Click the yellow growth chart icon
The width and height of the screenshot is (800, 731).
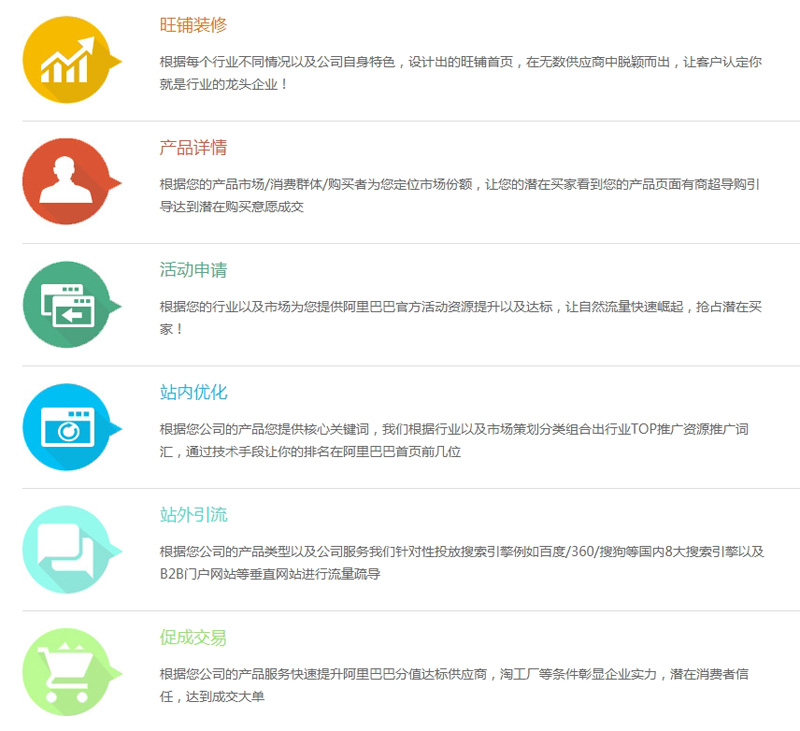click(x=66, y=60)
